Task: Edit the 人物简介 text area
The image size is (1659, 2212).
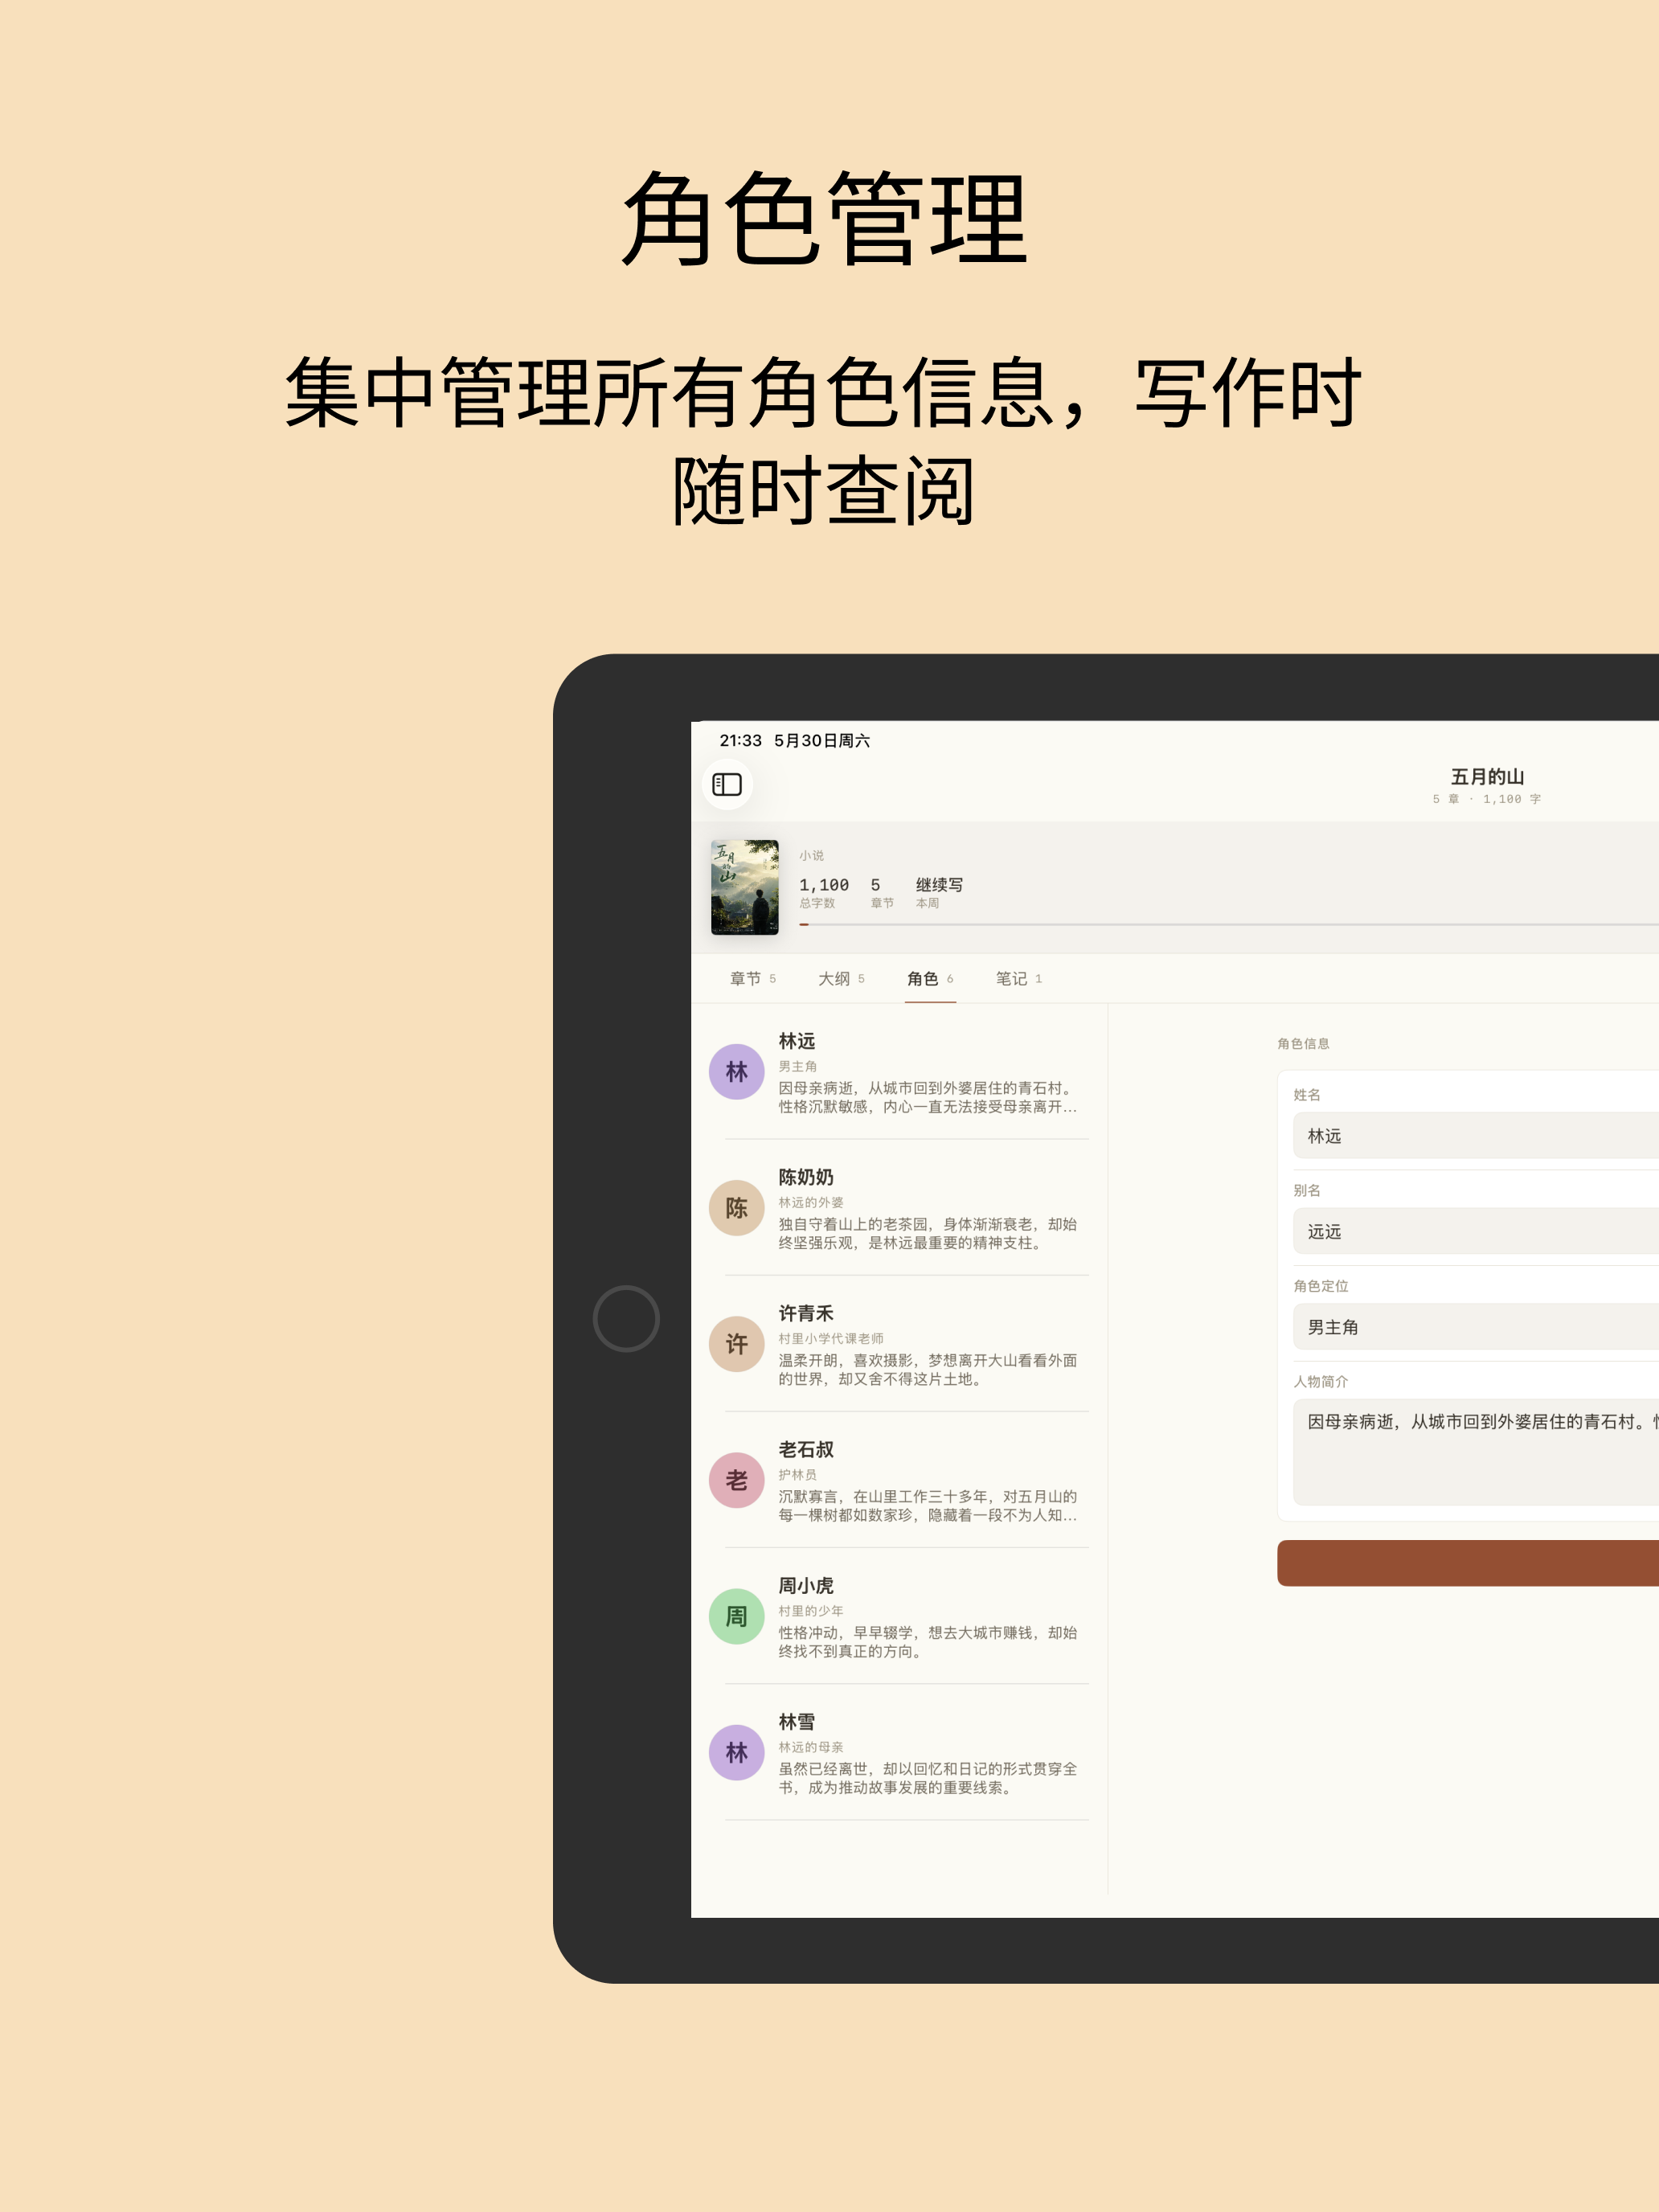Action: coord(1476,1452)
